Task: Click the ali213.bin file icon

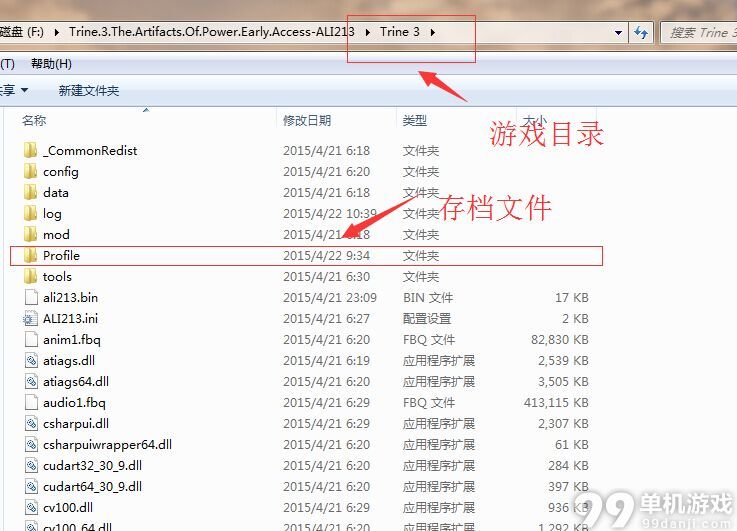Action: (31, 297)
